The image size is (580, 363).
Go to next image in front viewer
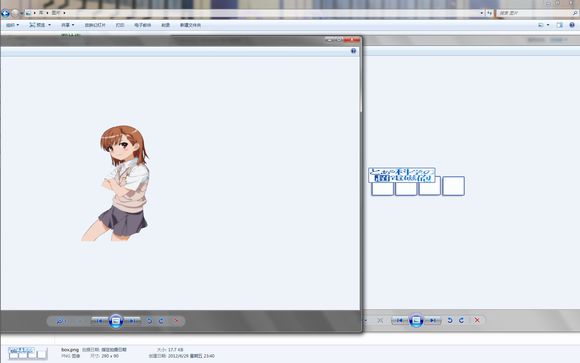tap(132, 321)
